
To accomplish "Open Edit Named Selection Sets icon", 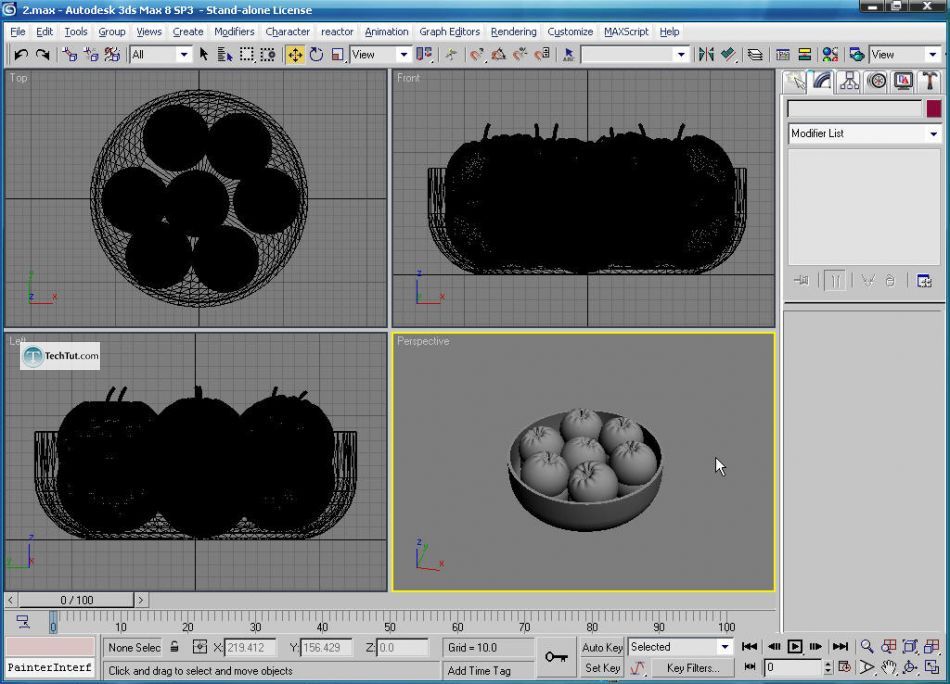I will tap(568, 55).
